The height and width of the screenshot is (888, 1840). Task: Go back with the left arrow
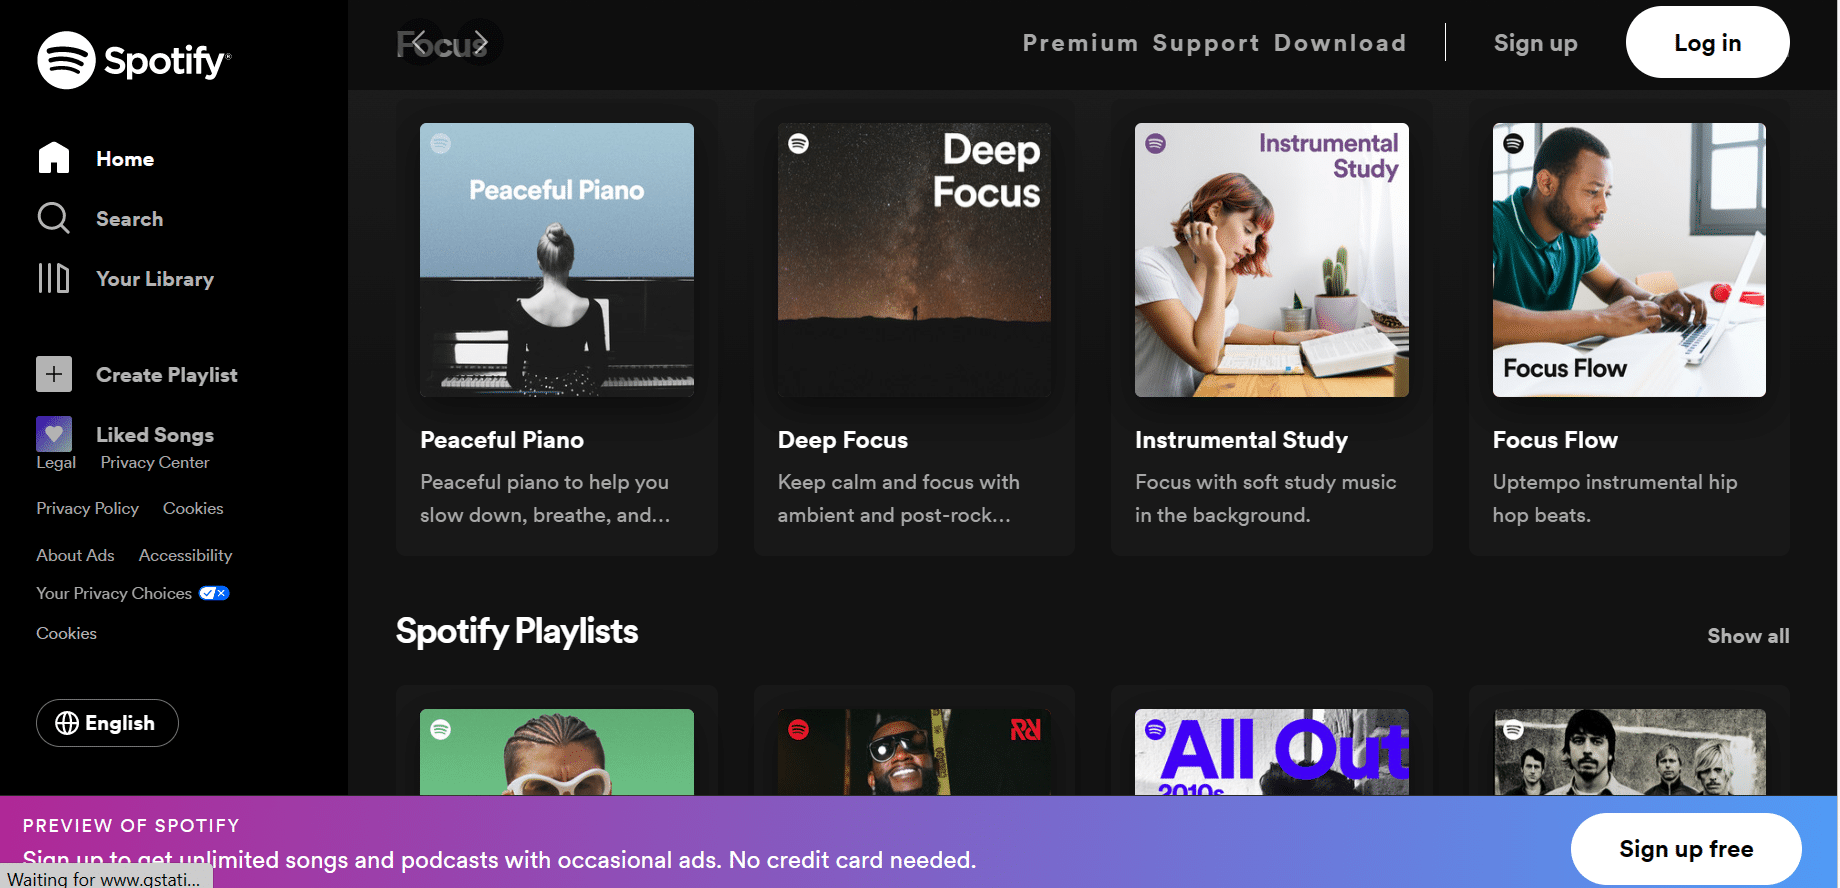(420, 42)
